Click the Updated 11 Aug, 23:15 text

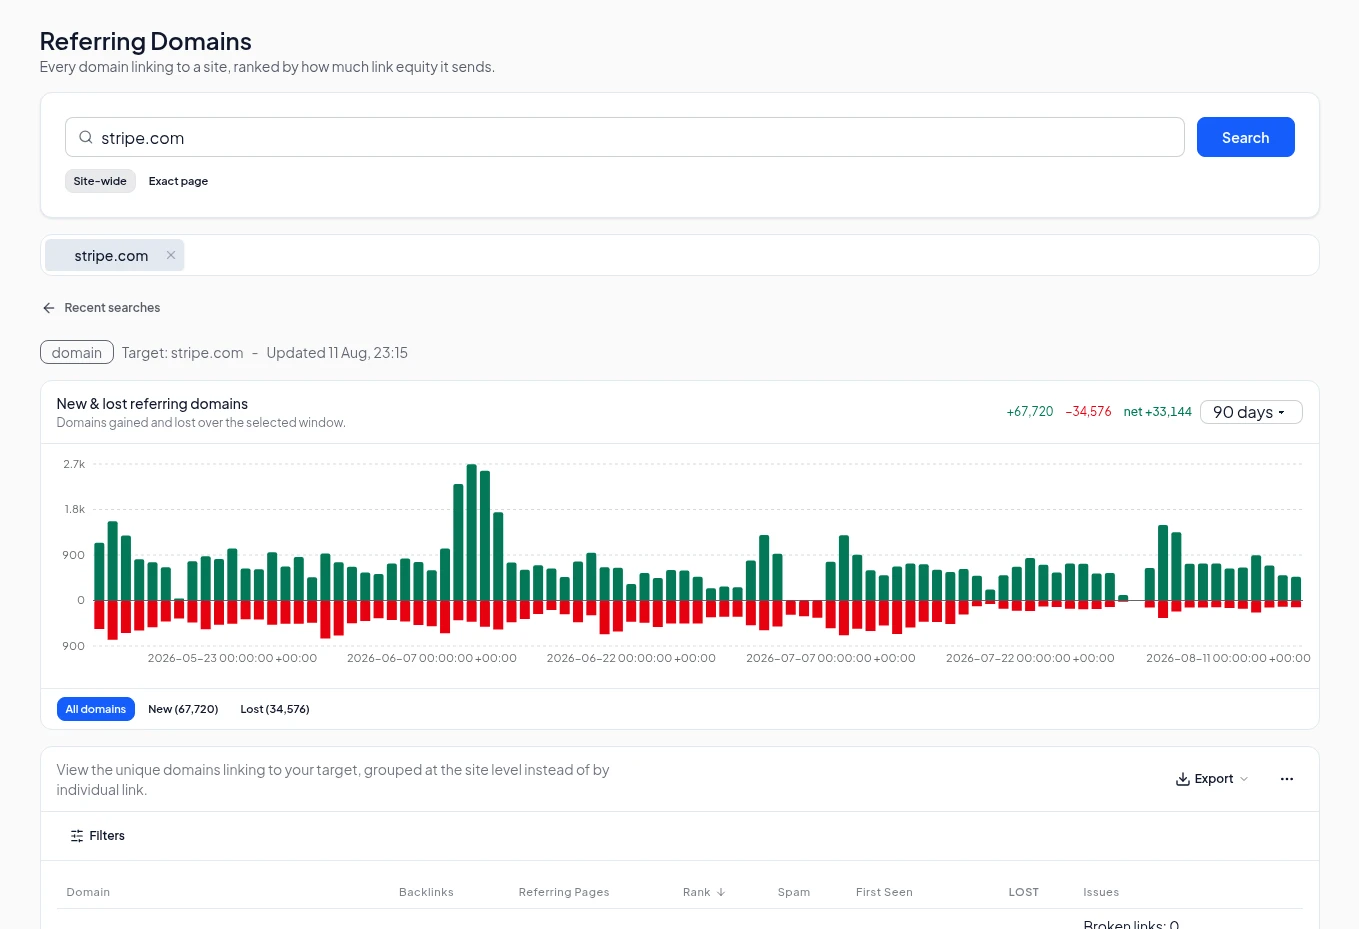coord(337,353)
